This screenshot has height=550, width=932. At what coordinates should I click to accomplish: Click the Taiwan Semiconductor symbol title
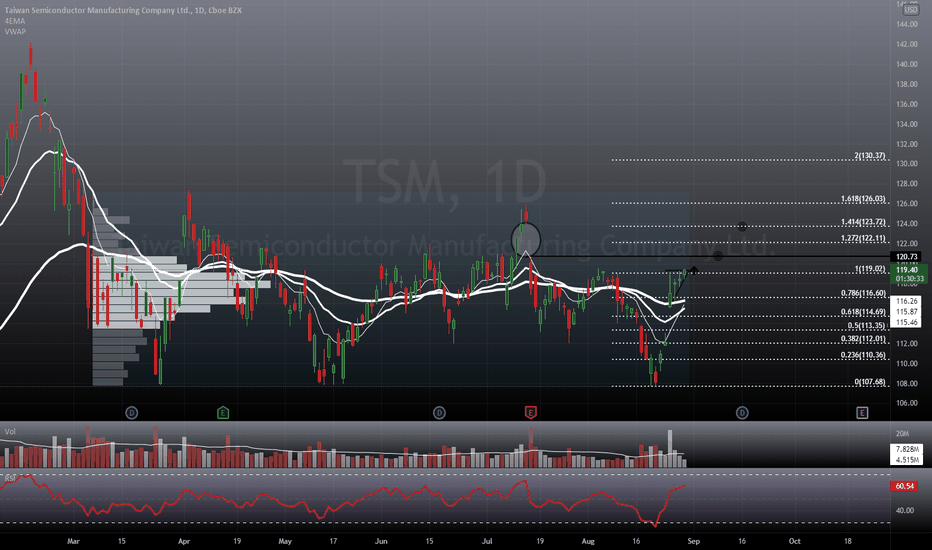point(122,10)
